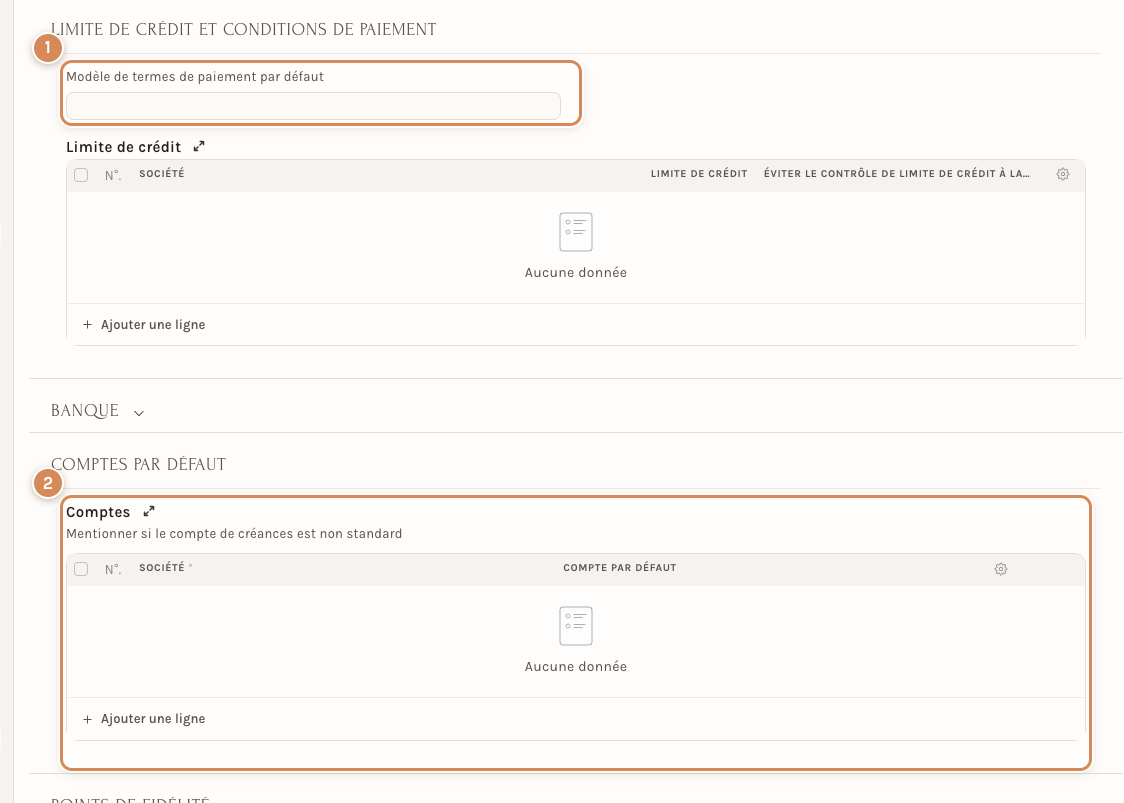1124x803 pixels.
Task: Click the Comptes par défaut section heading
Action: [x=138, y=465]
